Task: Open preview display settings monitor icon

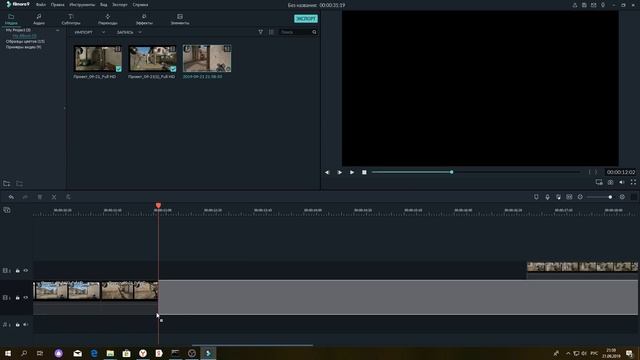Action: [x=599, y=182]
